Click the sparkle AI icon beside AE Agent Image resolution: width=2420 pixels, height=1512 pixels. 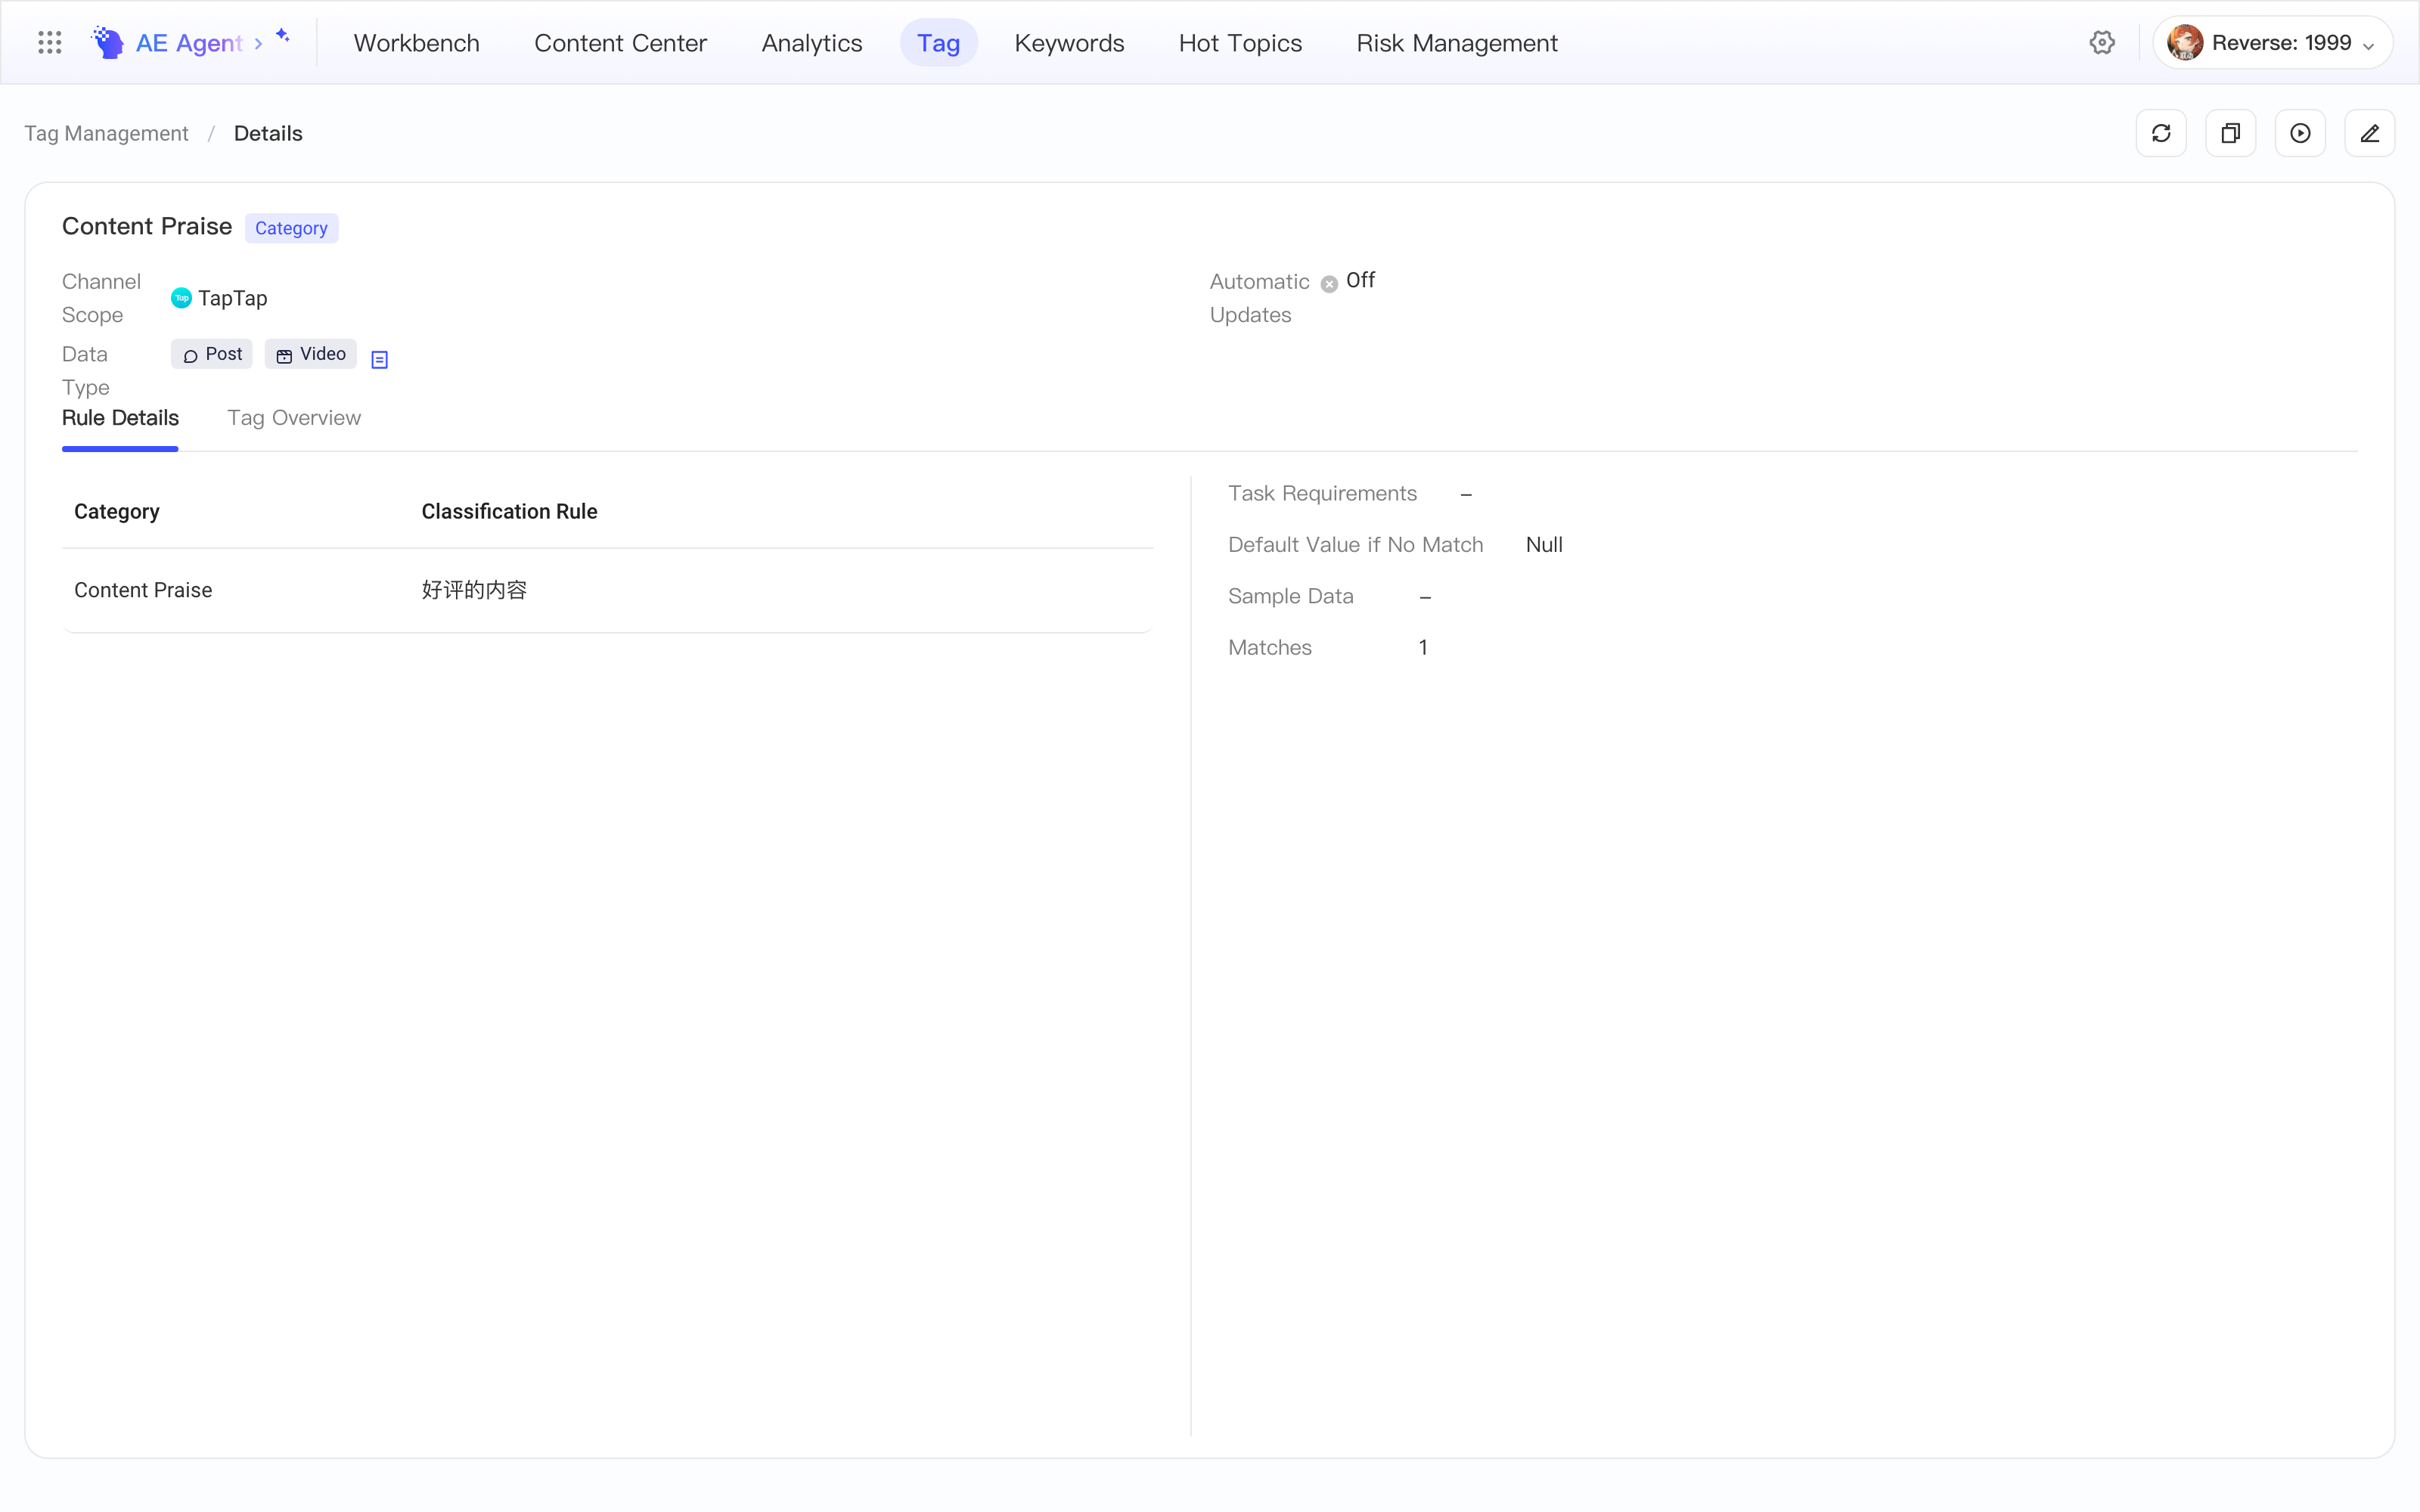pyautogui.click(x=283, y=35)
